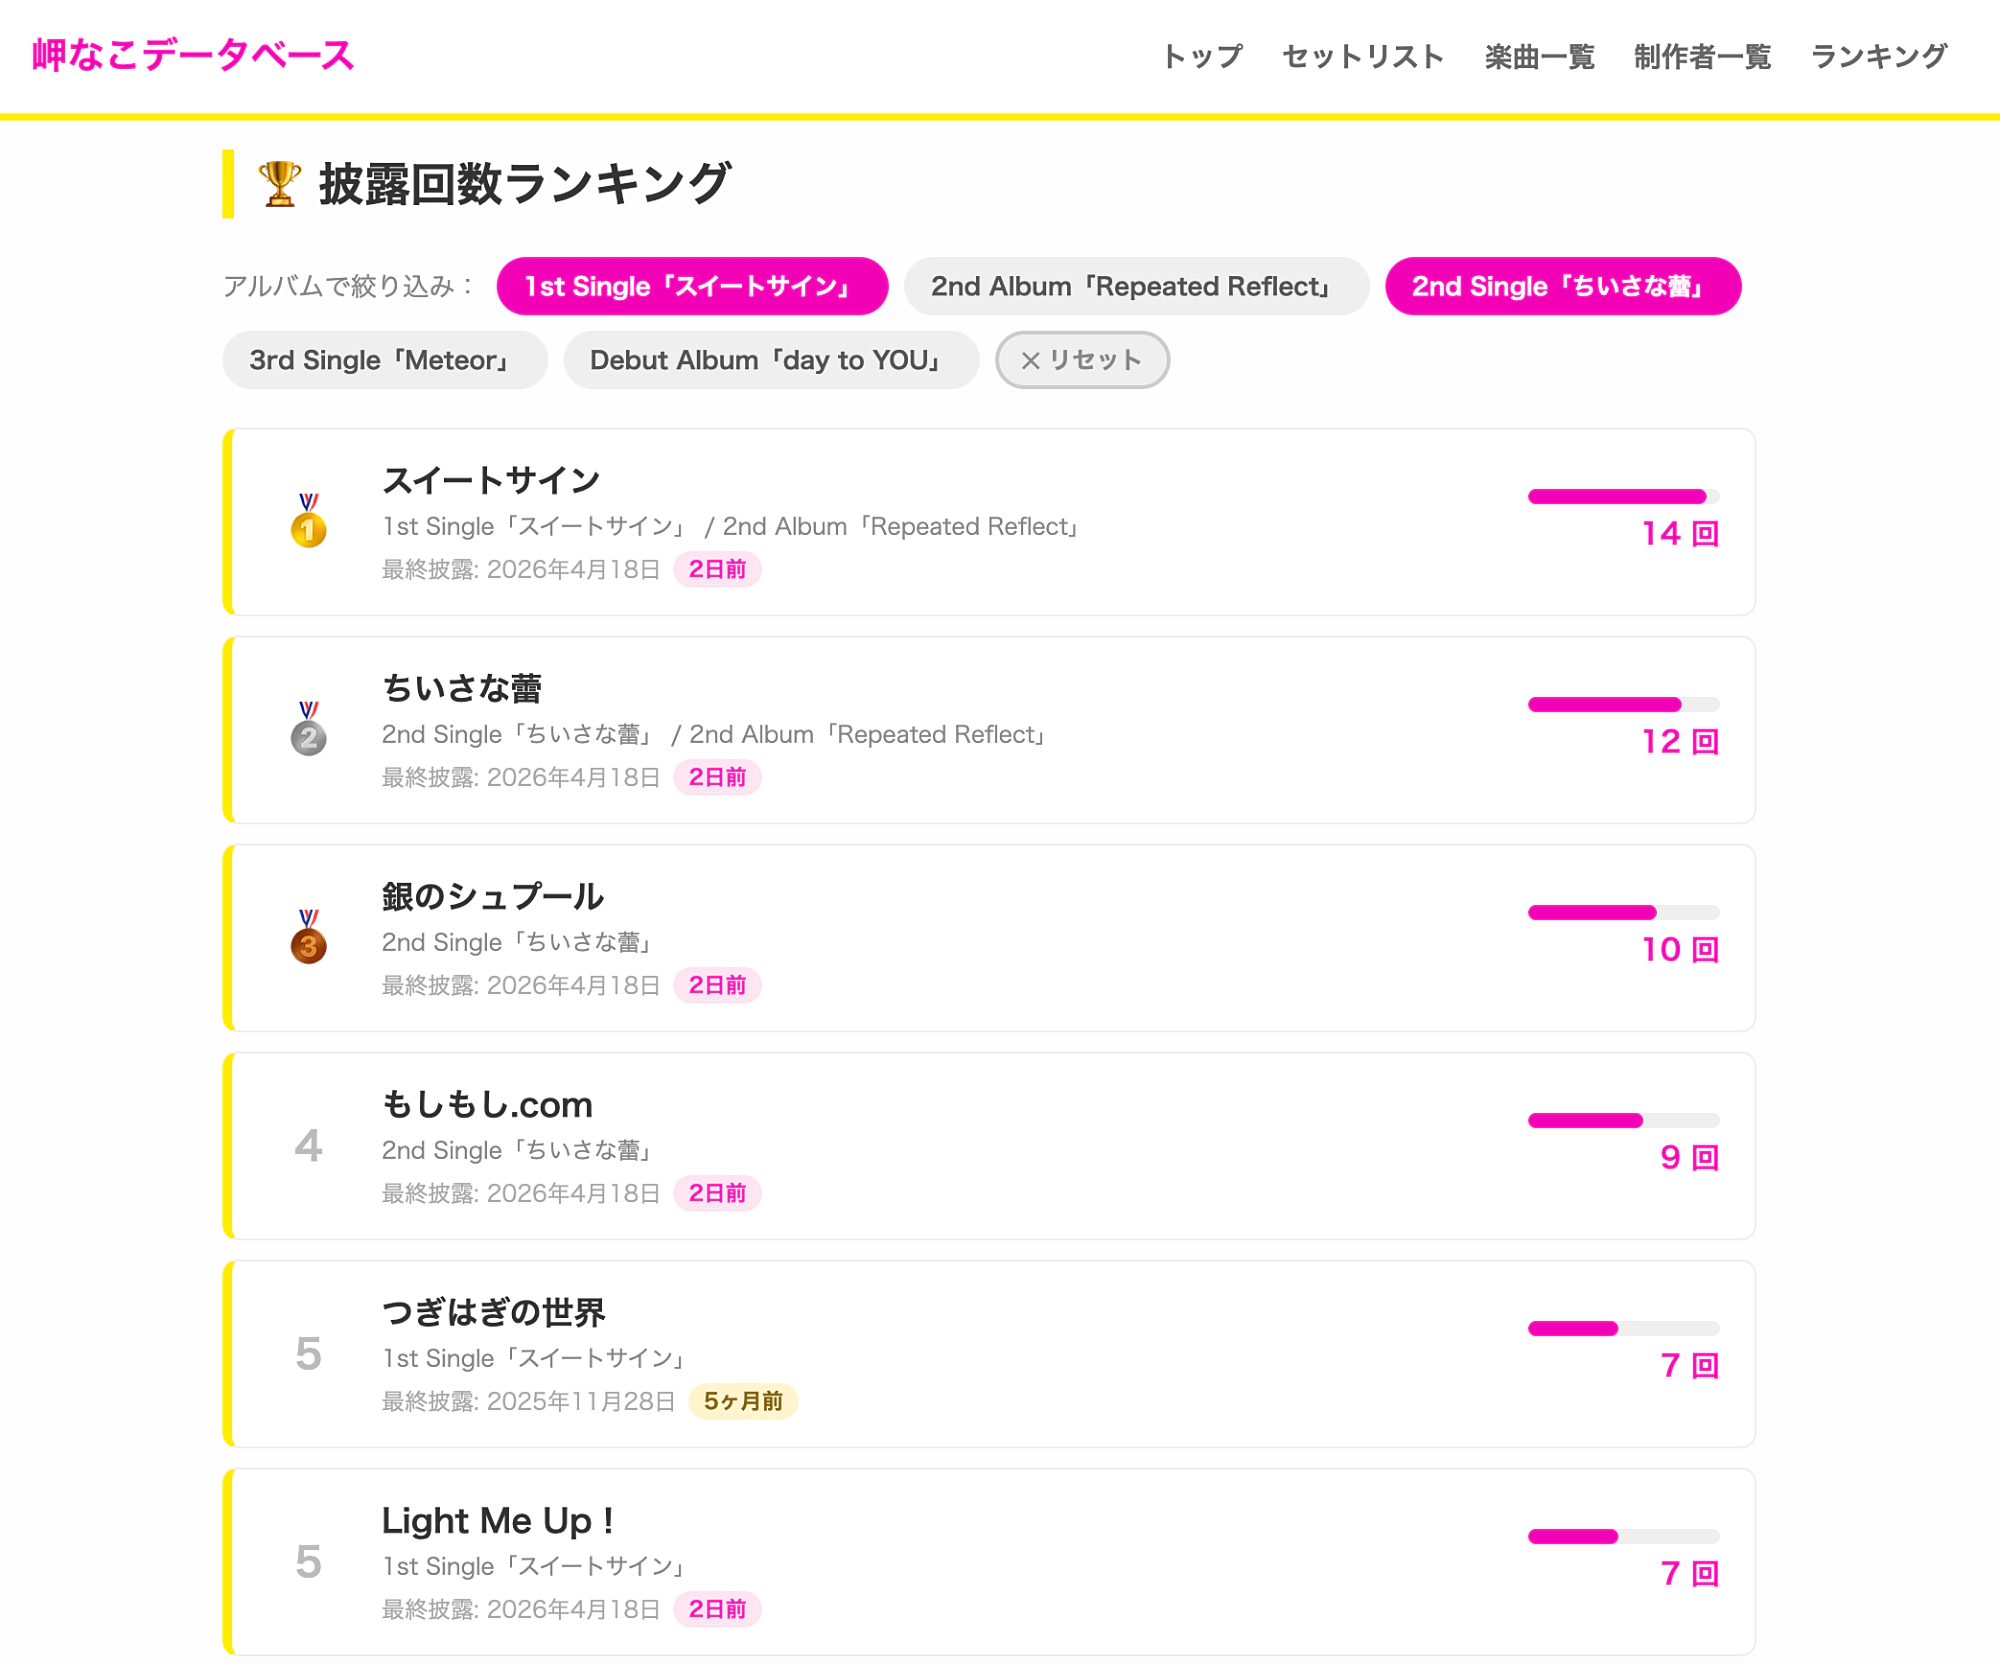Open the 楽曲一覧 navigation item
Viewport: 2000px width, 1664px height.
point(1538,57)
